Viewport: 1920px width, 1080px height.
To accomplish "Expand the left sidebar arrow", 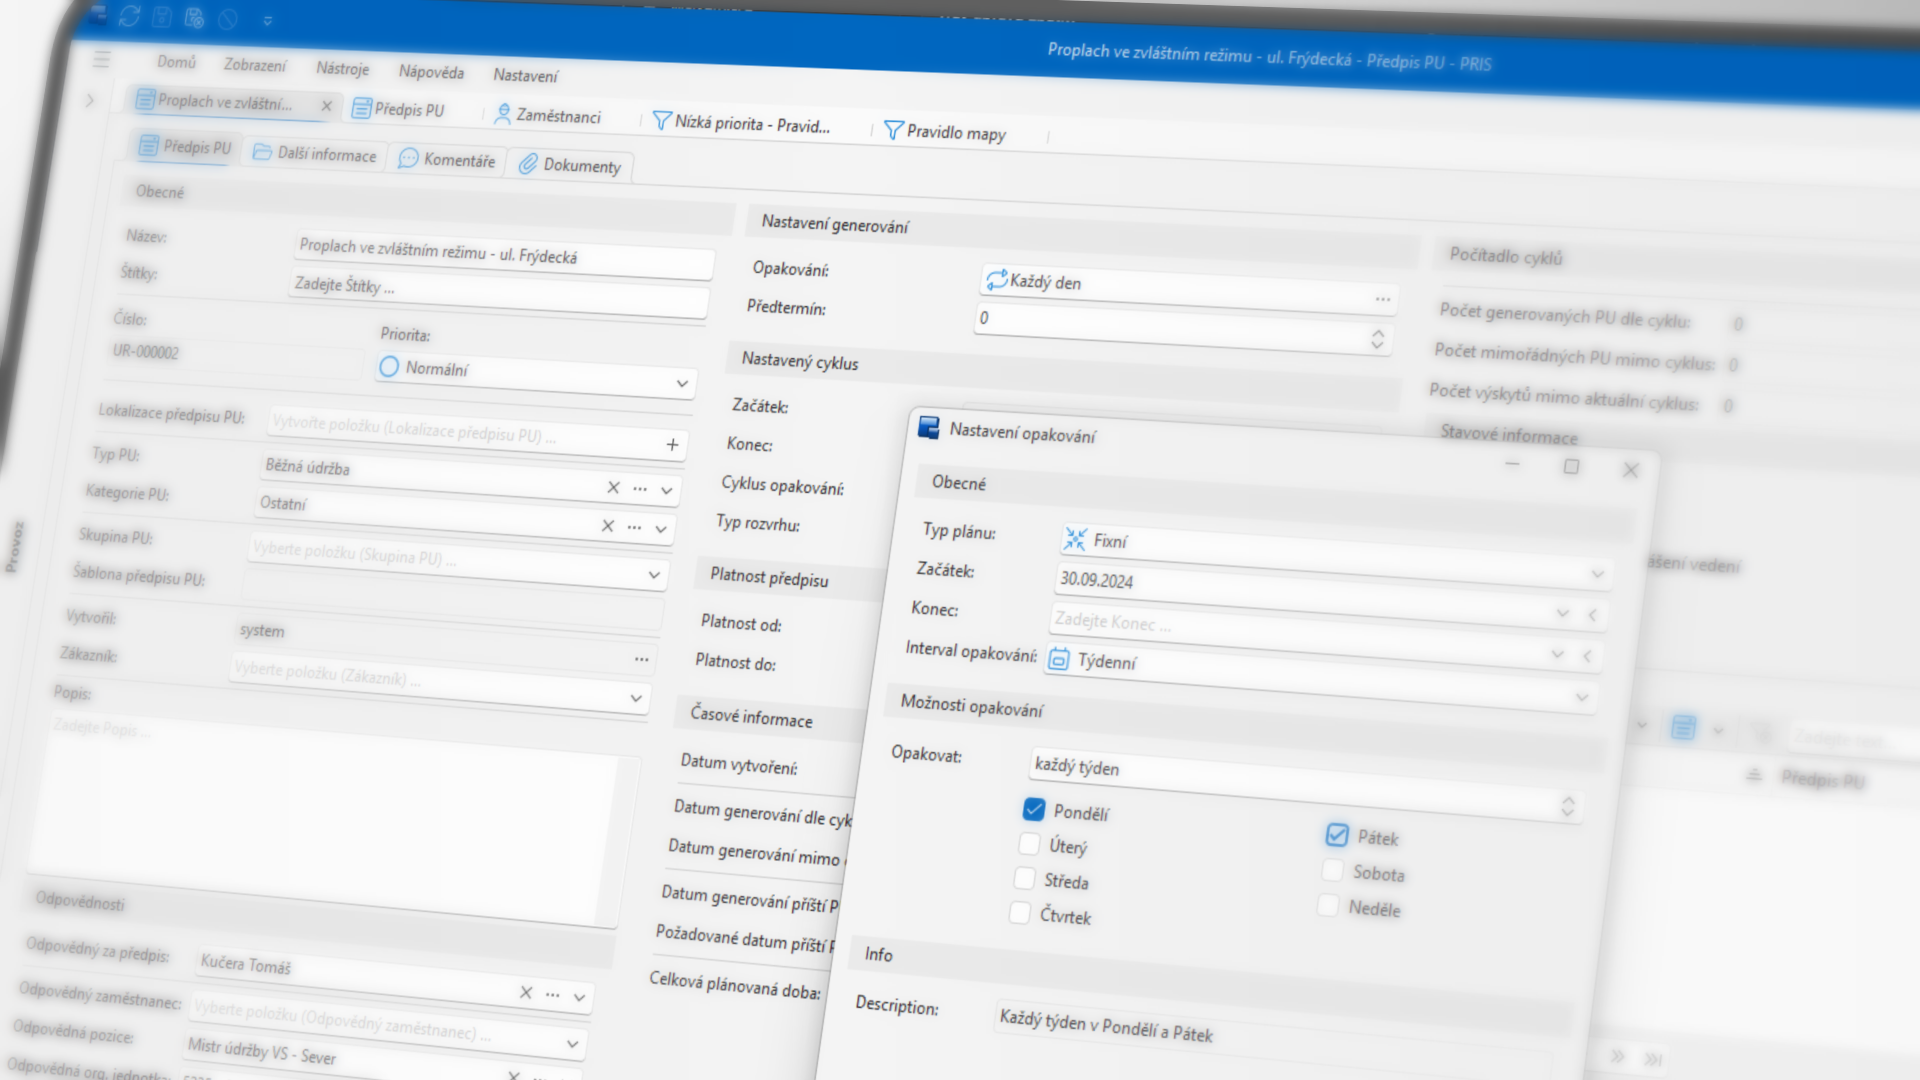I will (x=90, y=100).
